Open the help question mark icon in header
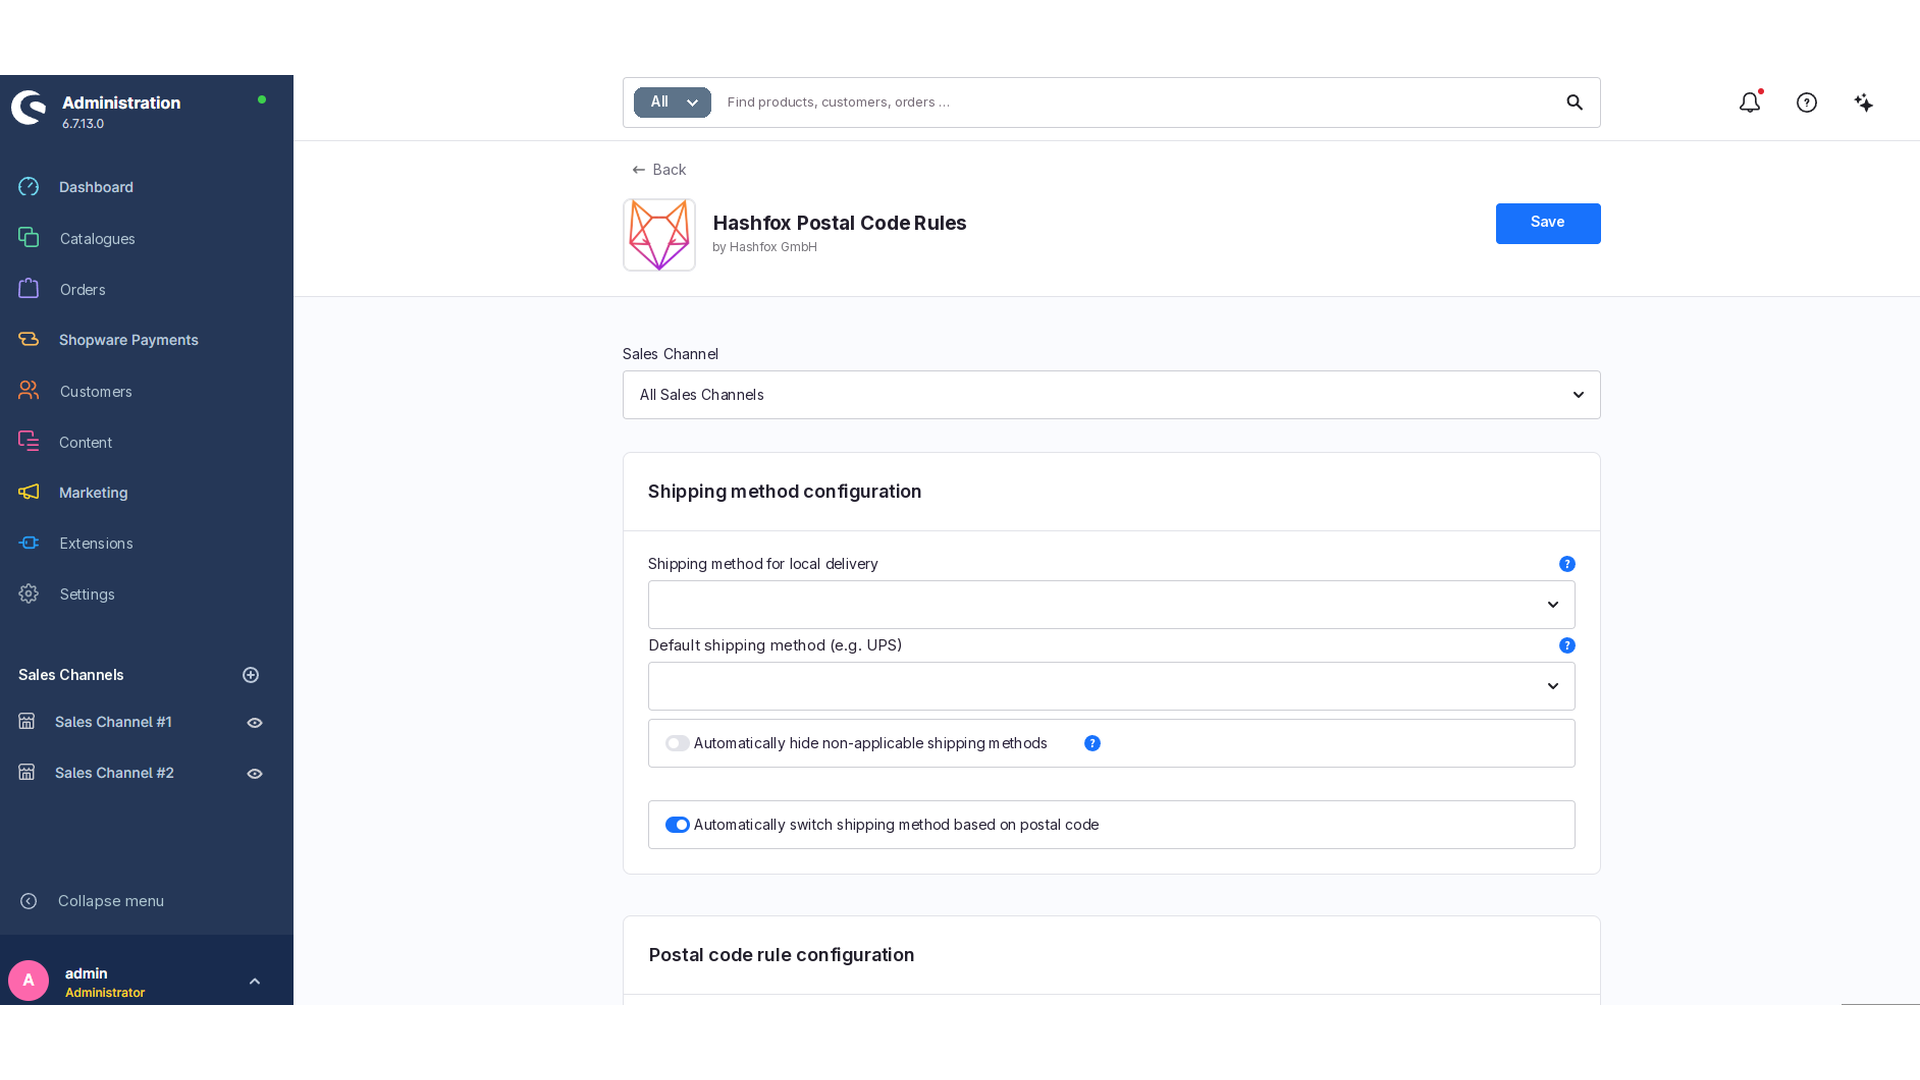 [1806, 102]
